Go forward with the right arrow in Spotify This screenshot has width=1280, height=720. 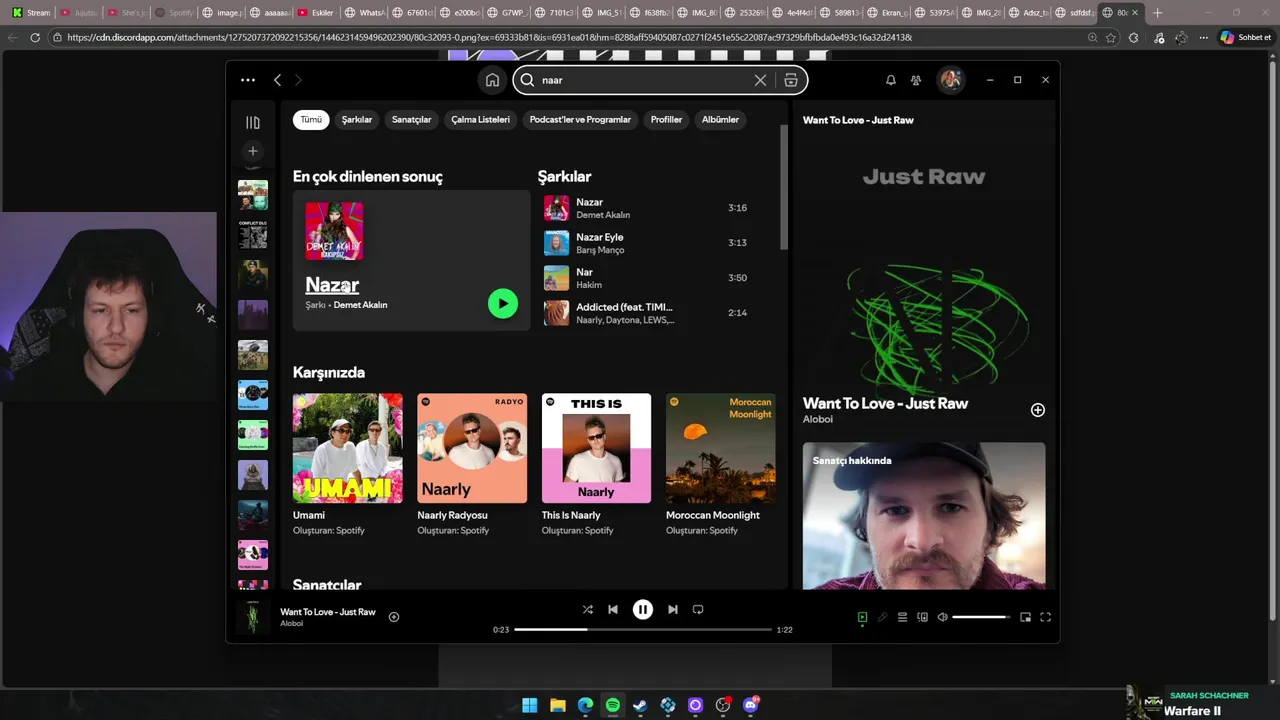tap(298, 80)
